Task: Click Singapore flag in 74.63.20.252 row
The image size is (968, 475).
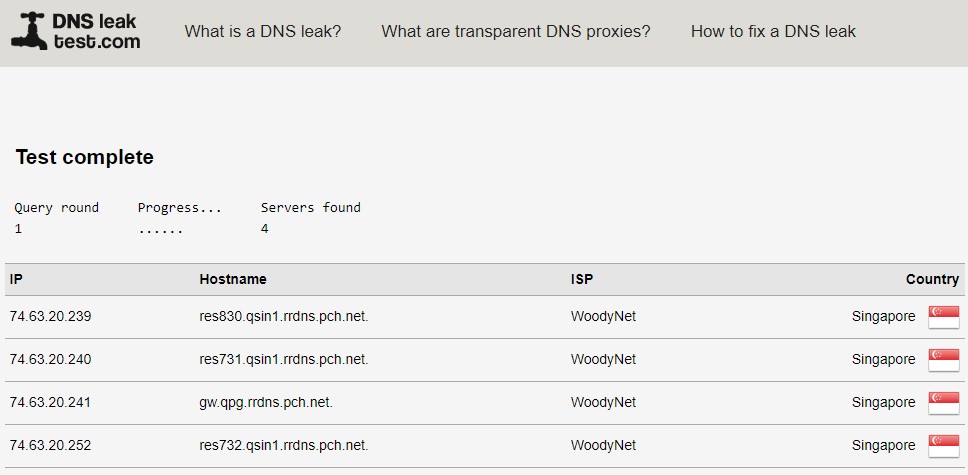Action: pyautogui.click(x=943, y=446)
